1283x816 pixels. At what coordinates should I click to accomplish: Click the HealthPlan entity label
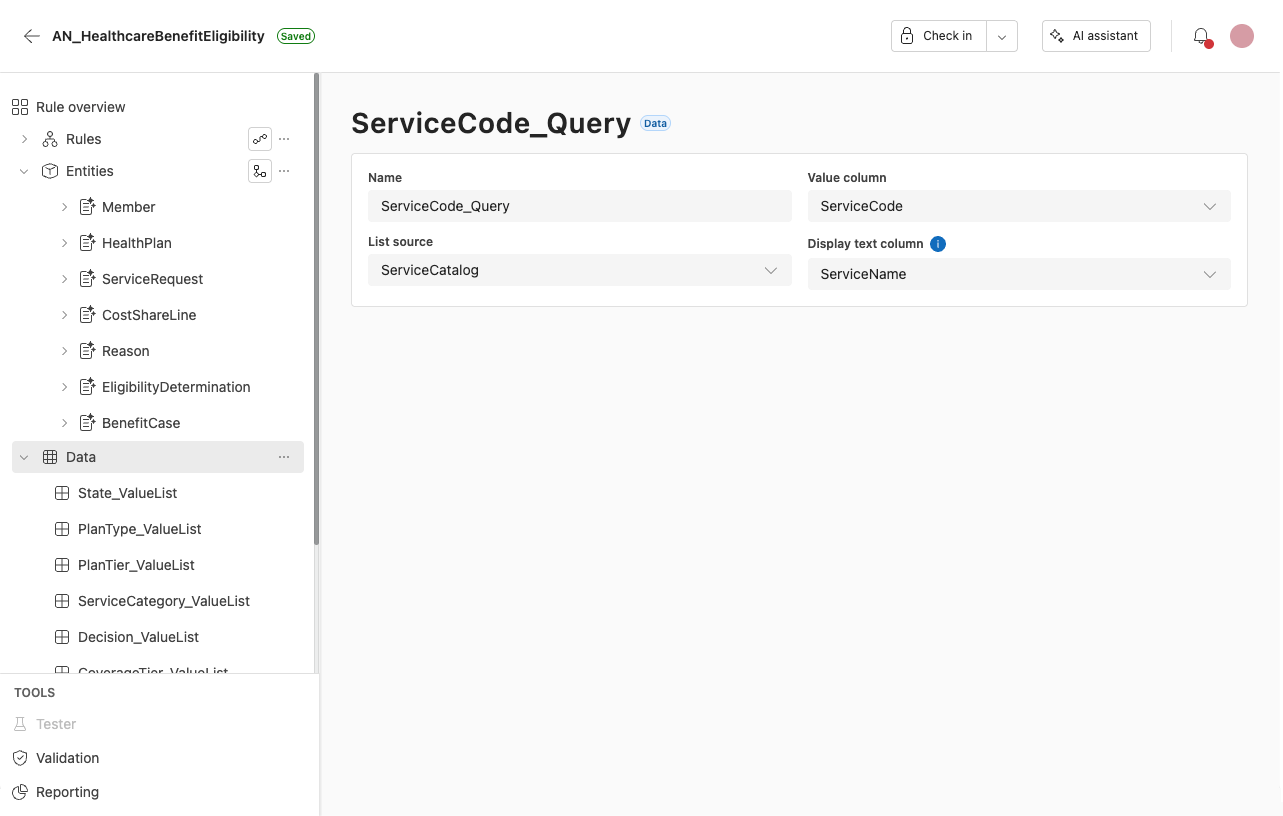pyautogui.click(x=137, y=243)
